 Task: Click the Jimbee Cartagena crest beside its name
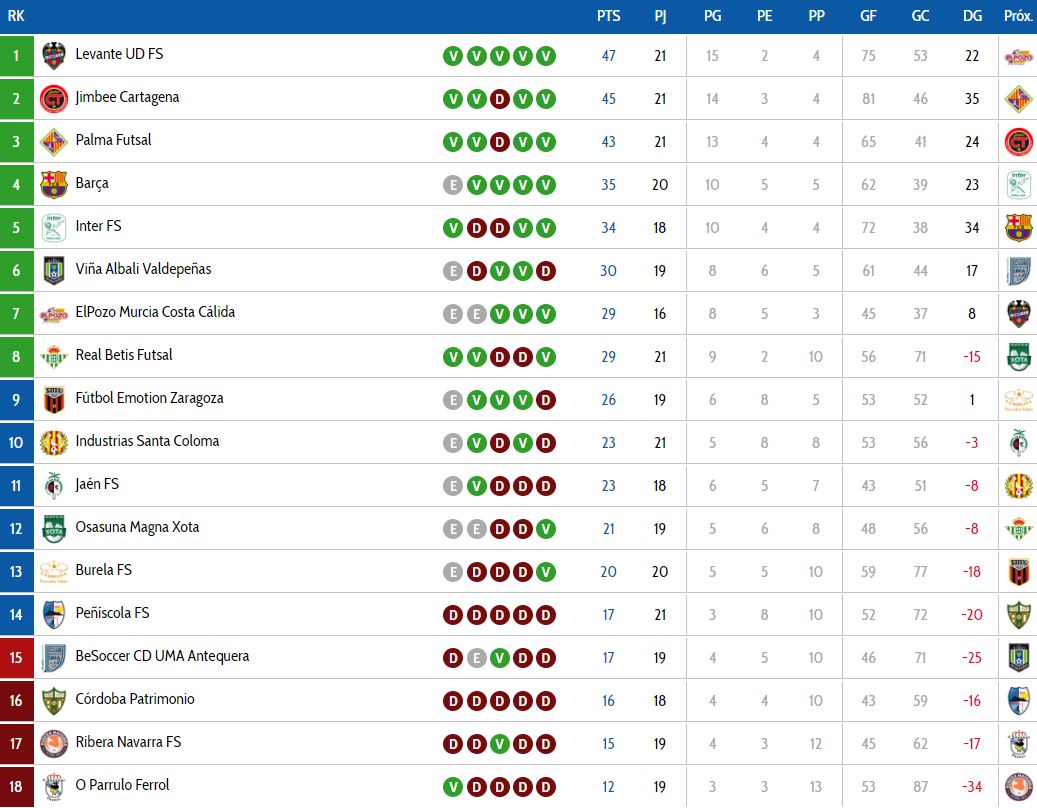click(54, 99)
